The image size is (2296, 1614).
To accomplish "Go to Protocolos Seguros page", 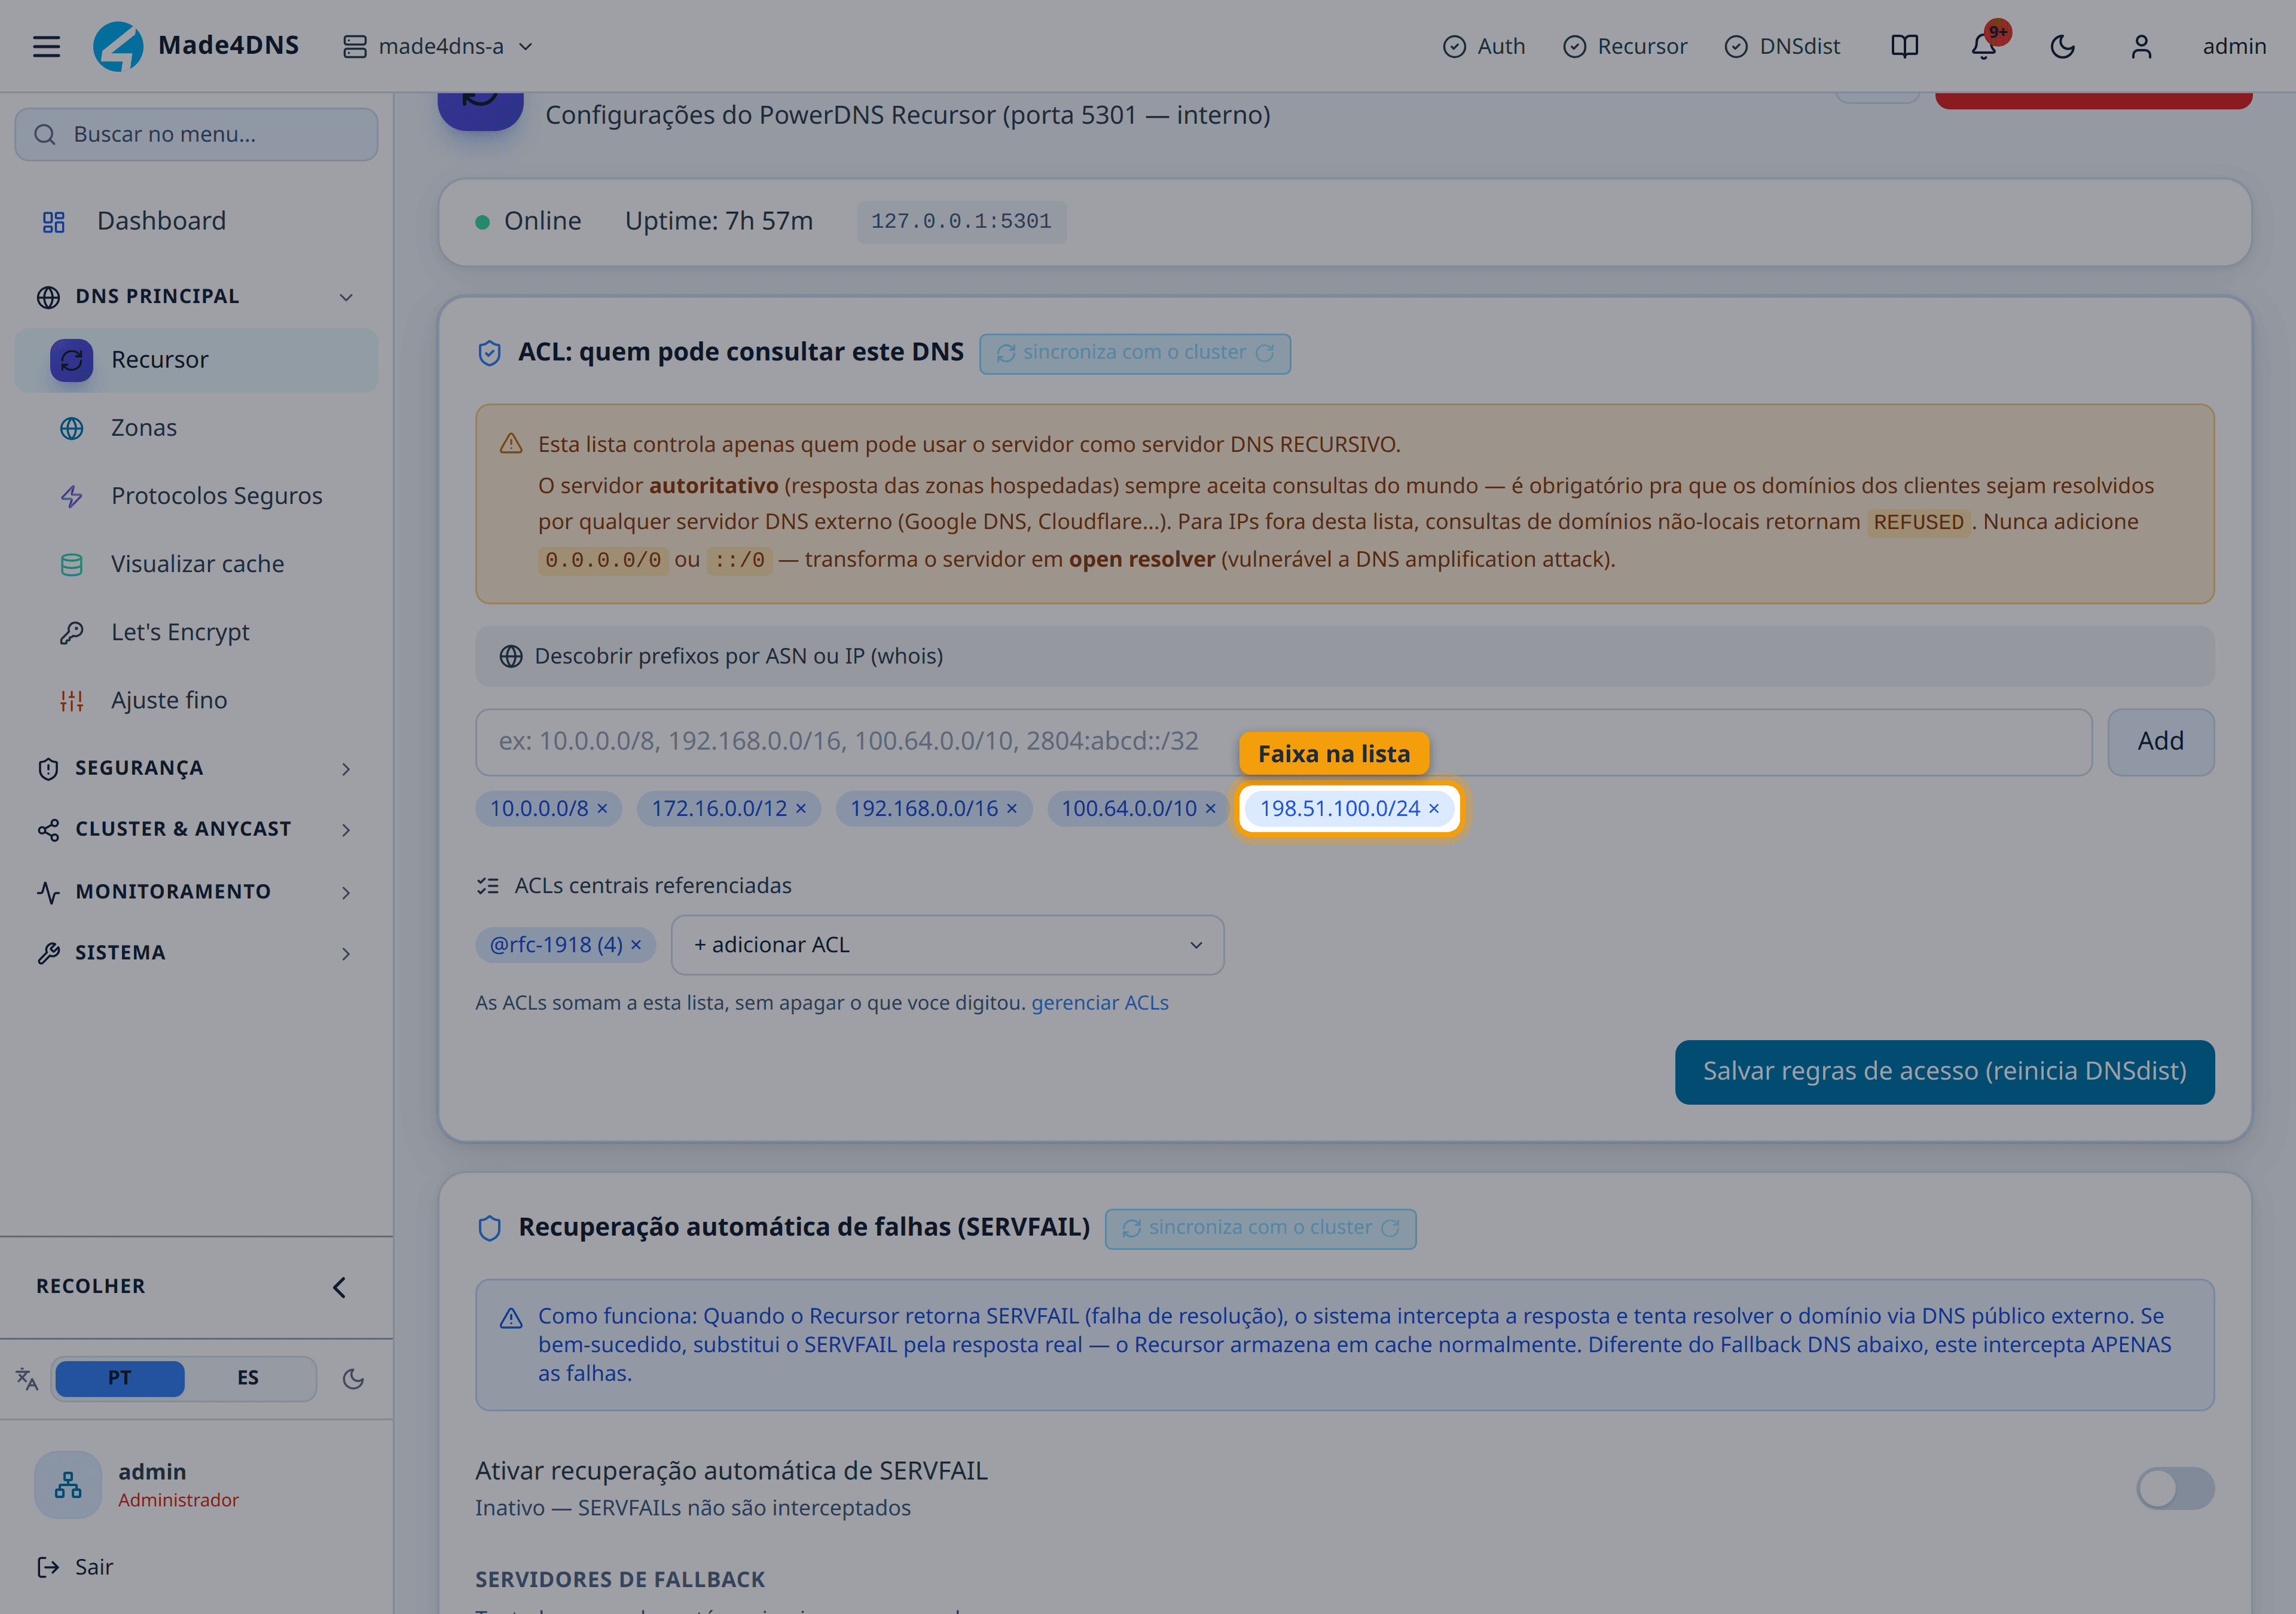I will click(x=196, y=496).
